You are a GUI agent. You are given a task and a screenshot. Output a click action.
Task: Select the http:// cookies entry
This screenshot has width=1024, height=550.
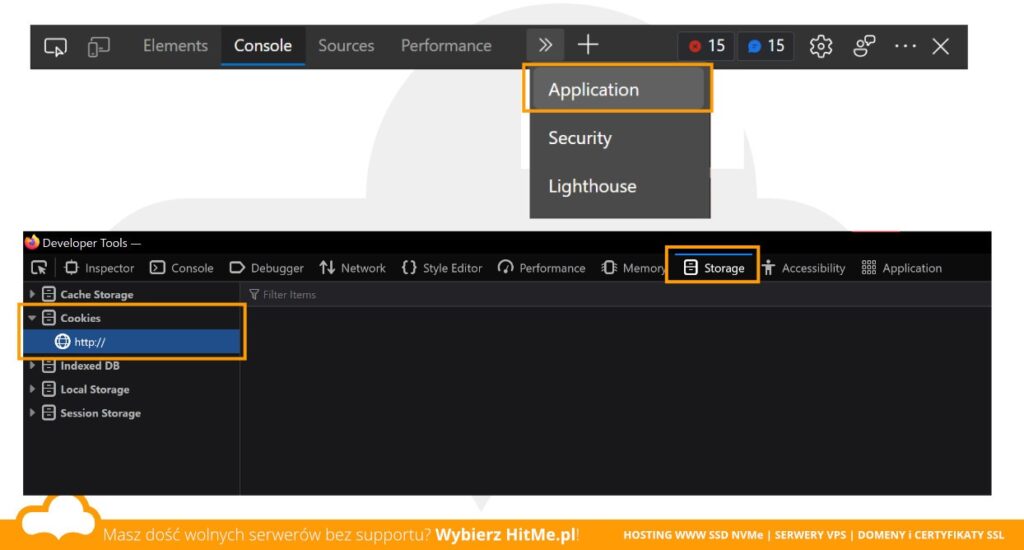132,342
